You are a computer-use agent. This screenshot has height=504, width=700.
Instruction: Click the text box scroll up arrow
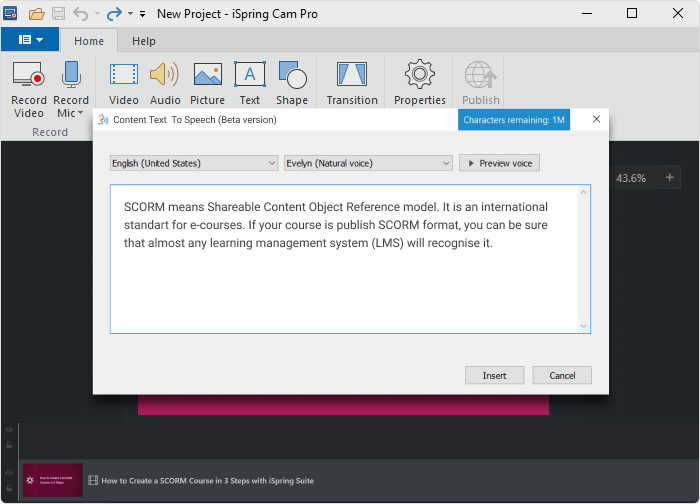(x=583, y=192)
